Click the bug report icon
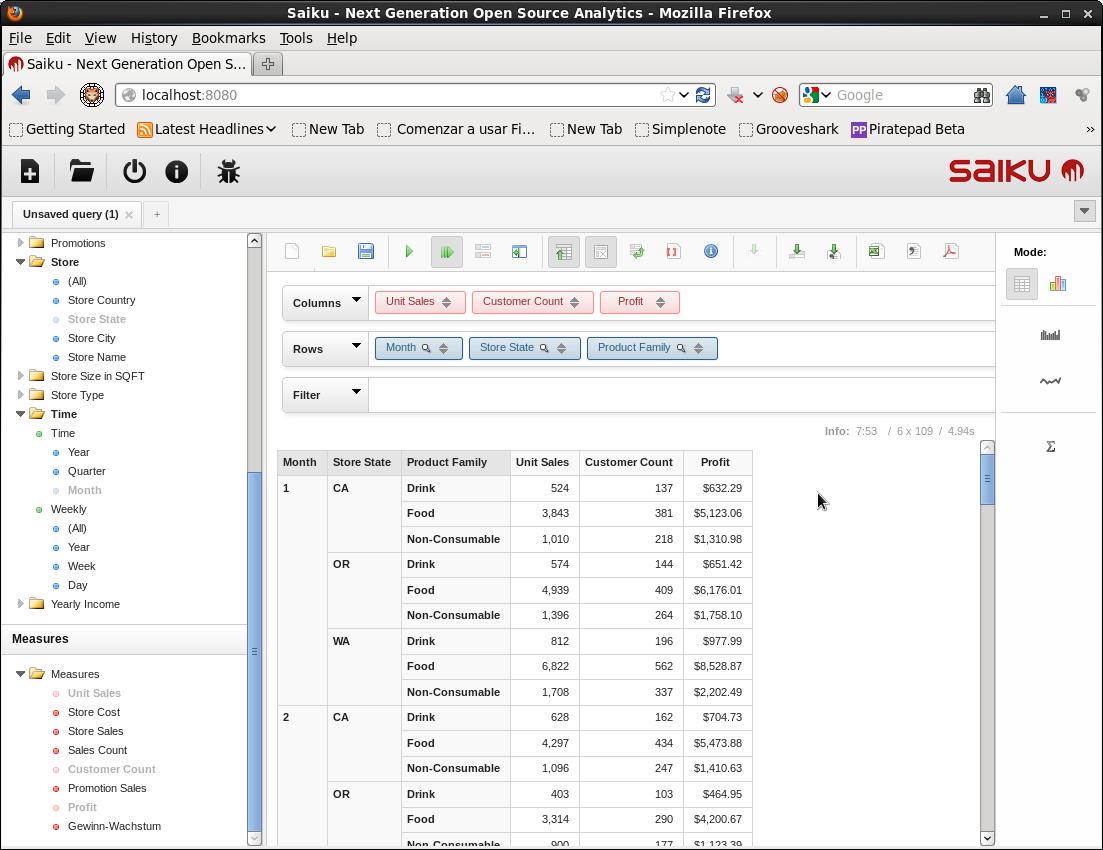This screenshot has width=1103, height=850. point(228,171)
